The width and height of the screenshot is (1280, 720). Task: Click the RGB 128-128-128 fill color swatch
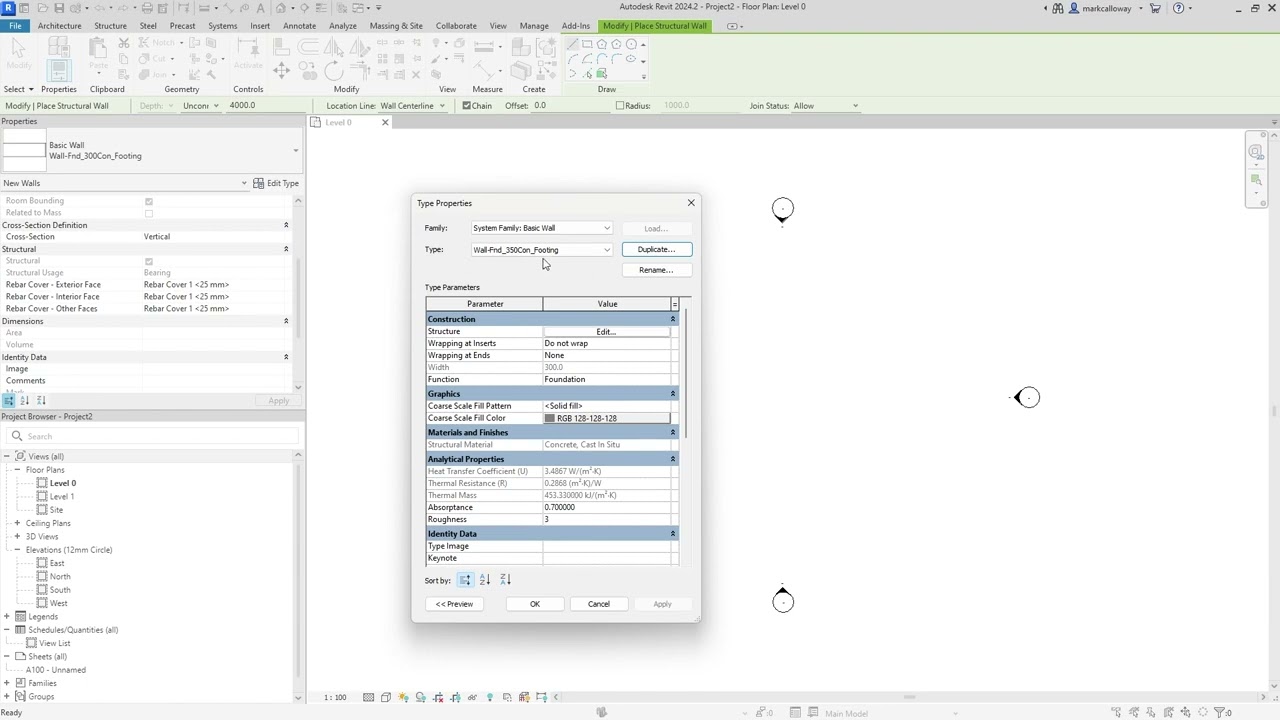pos(606,418)
